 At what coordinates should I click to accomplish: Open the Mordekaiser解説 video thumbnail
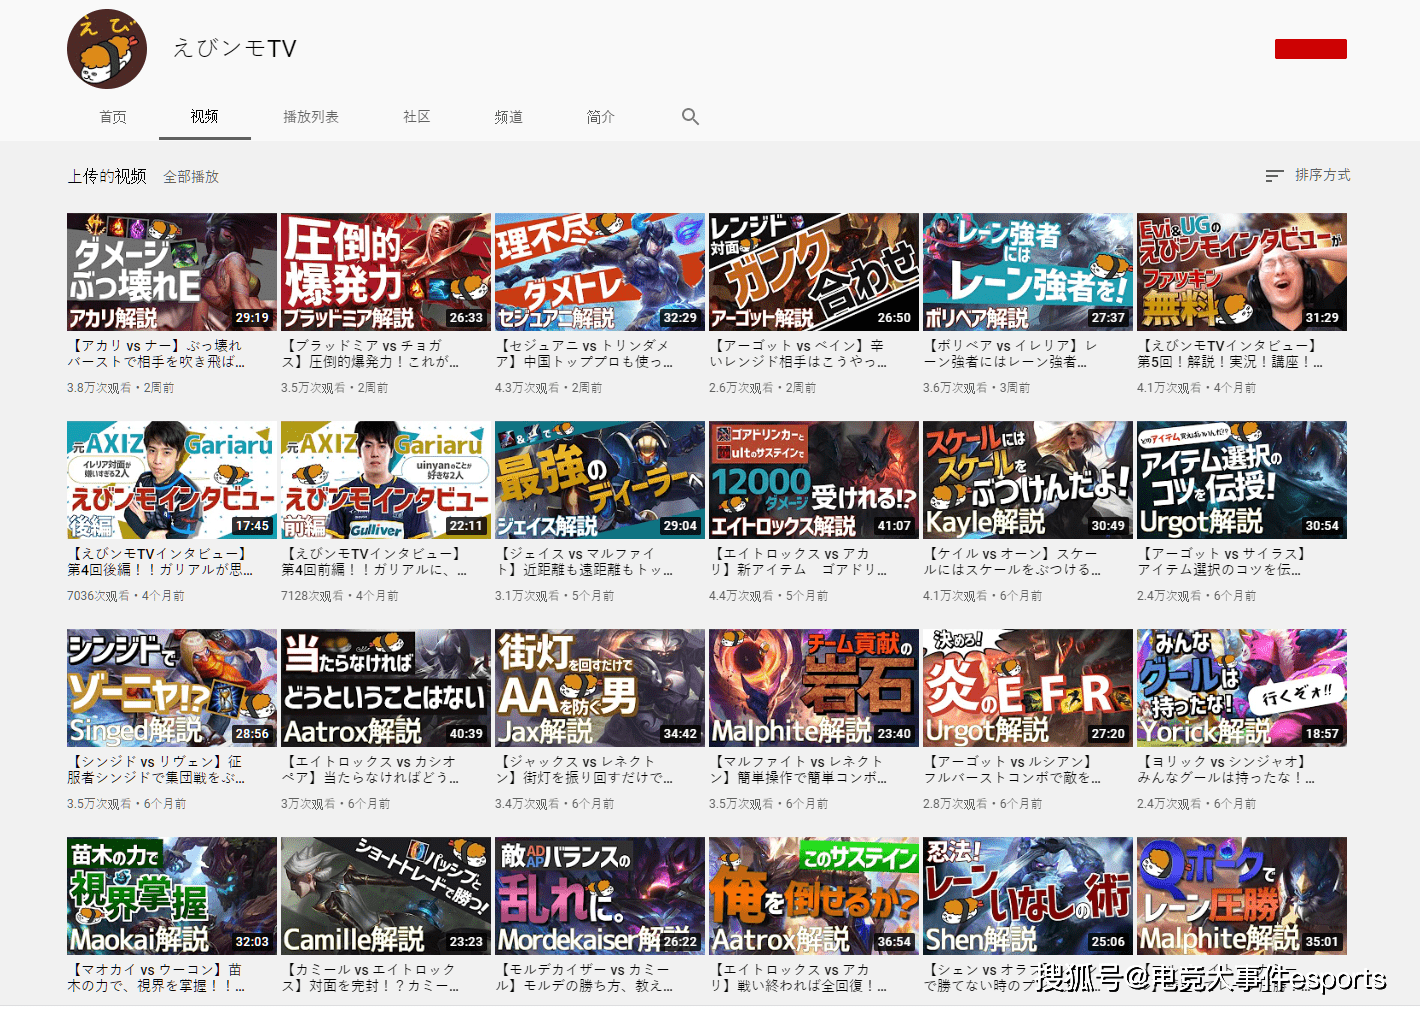600,896
